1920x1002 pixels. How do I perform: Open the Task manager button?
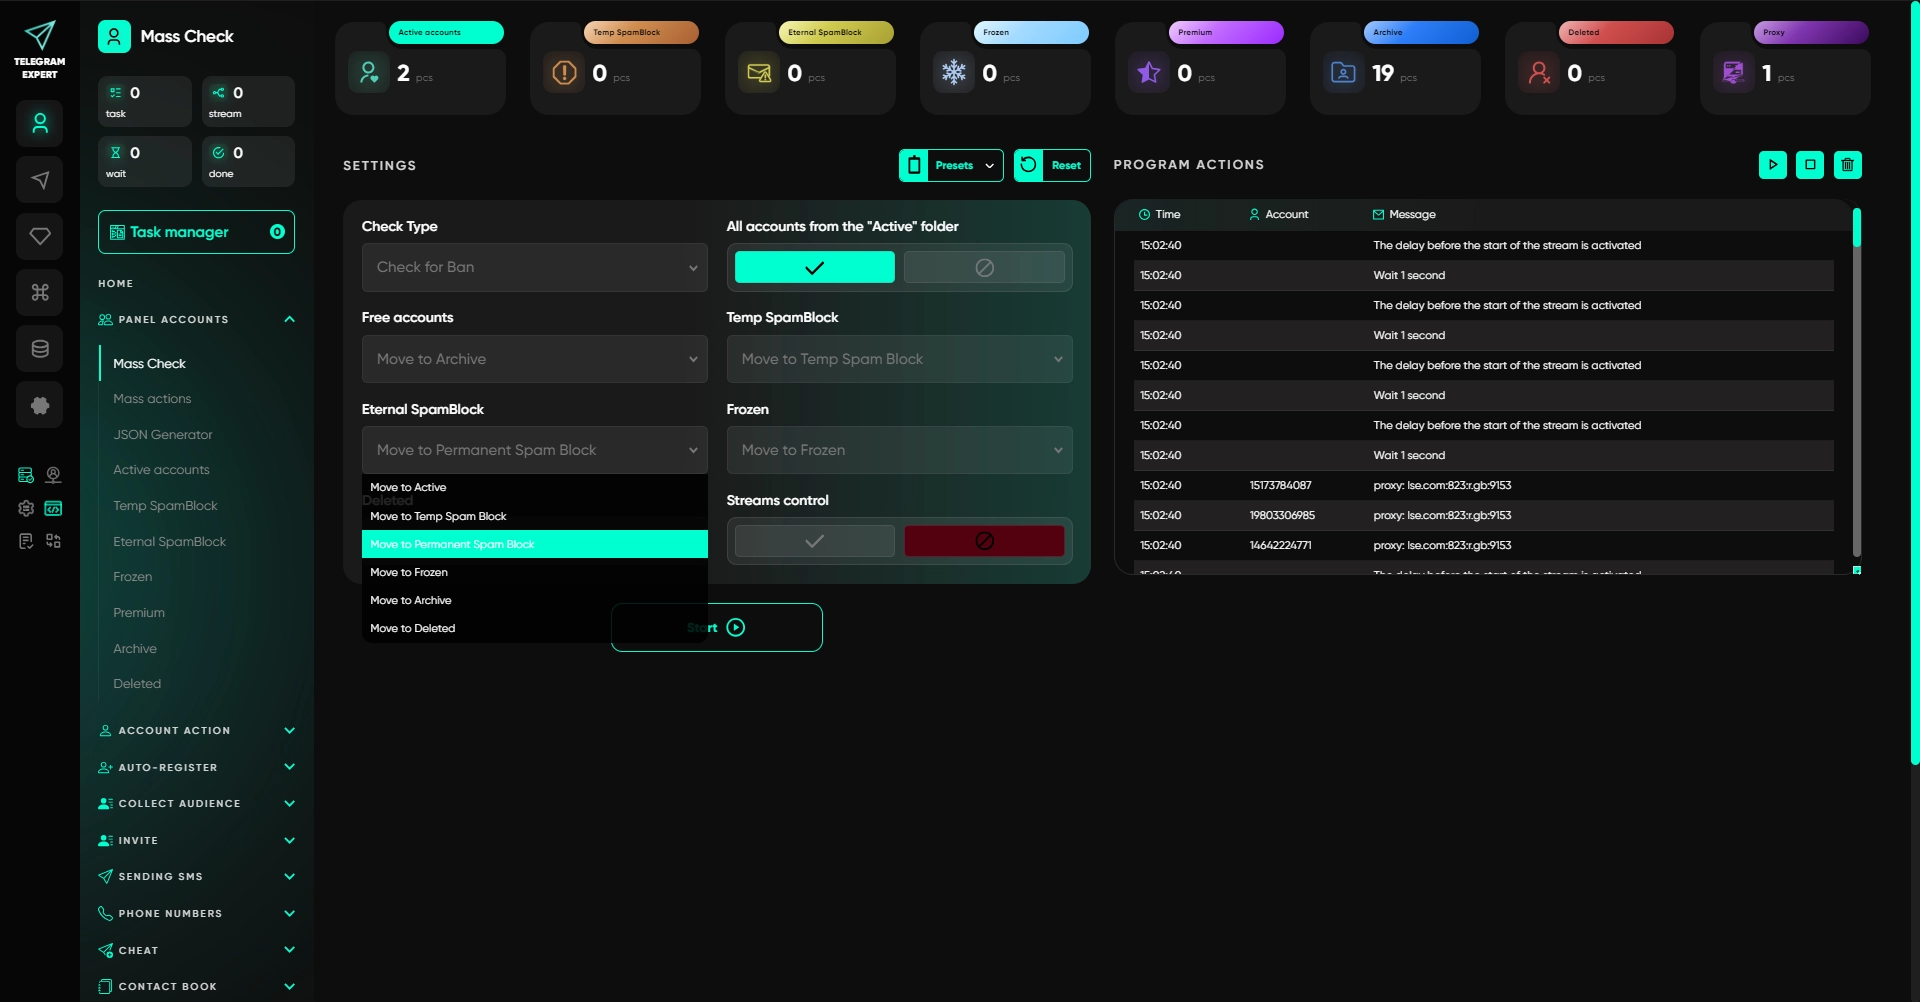click(x=196, y=232)
